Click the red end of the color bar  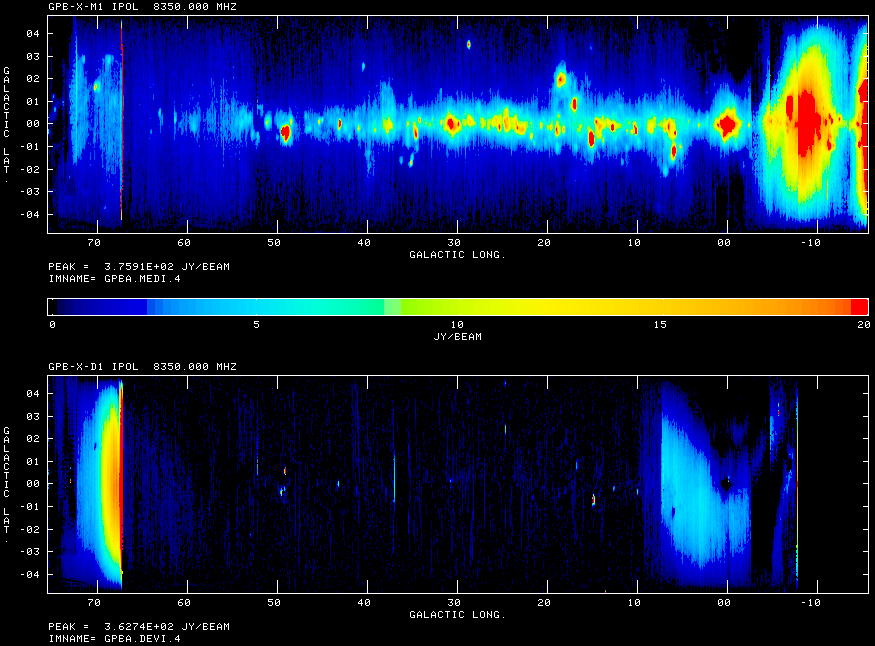coord(859,307)
